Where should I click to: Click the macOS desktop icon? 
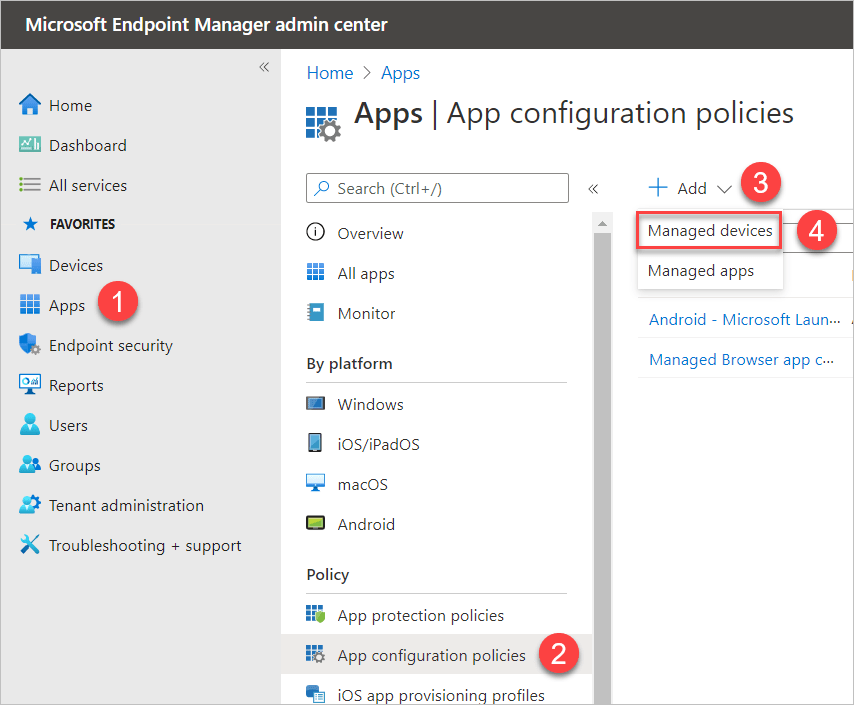point(315,483)
